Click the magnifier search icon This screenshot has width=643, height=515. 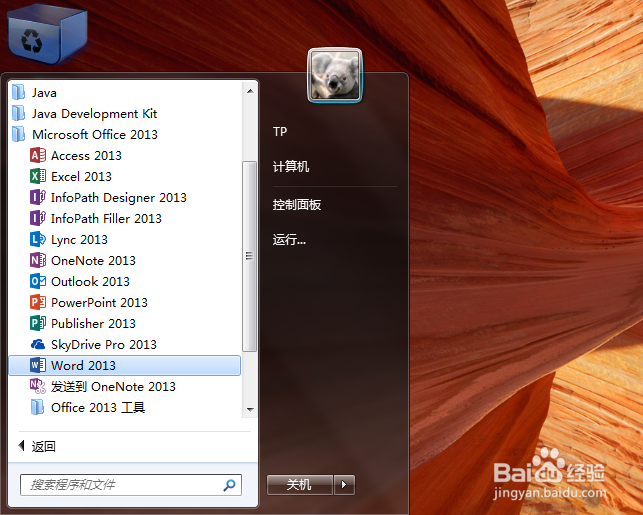click(229, 485)
